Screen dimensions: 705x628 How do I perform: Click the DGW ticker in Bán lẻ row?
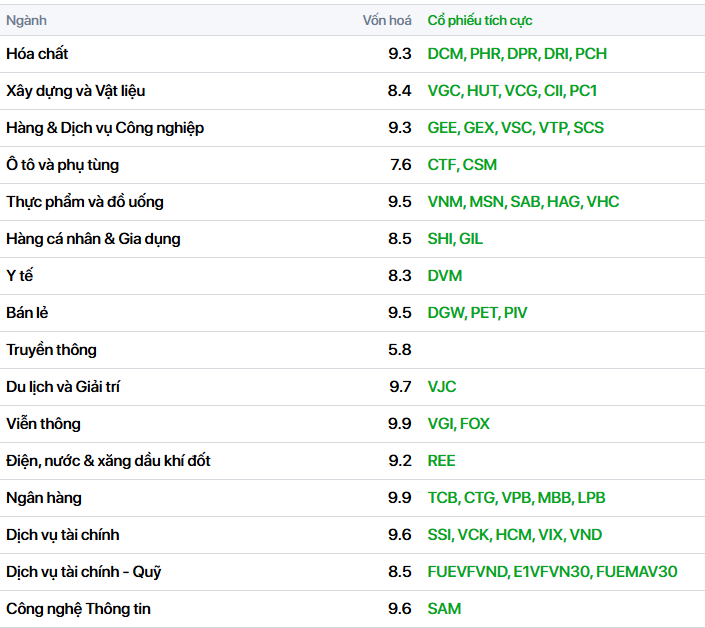pyautogui.click(x=446, y=313)
